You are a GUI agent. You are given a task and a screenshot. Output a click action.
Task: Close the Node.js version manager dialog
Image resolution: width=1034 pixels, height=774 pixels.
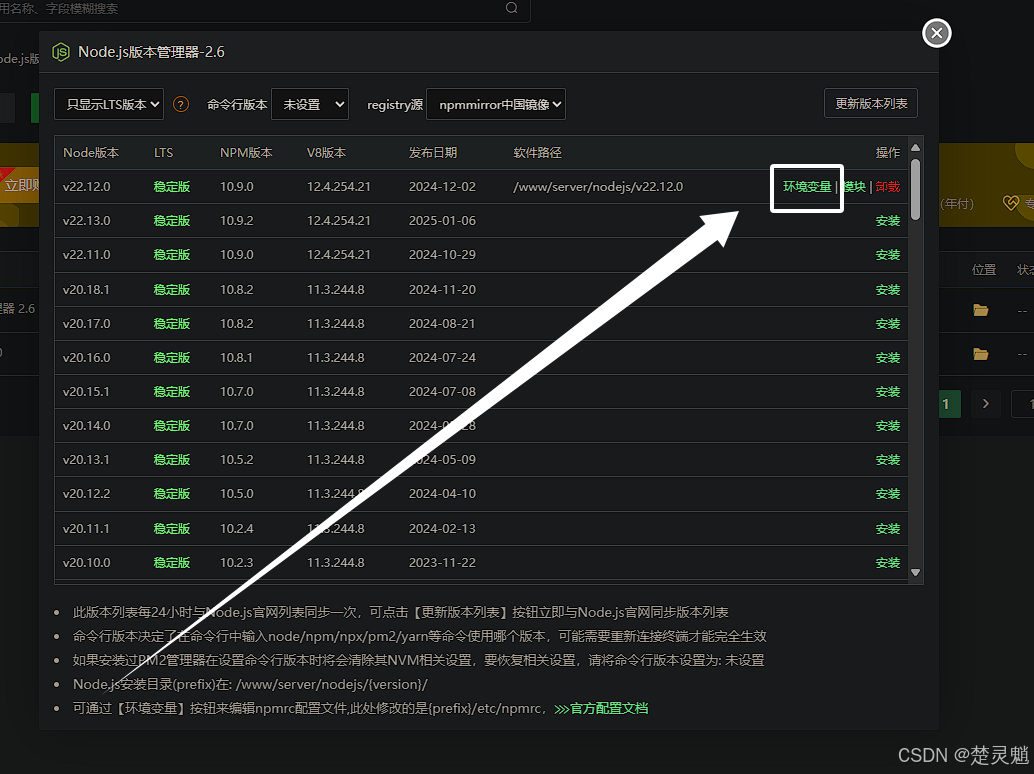[x=936, y=33]
